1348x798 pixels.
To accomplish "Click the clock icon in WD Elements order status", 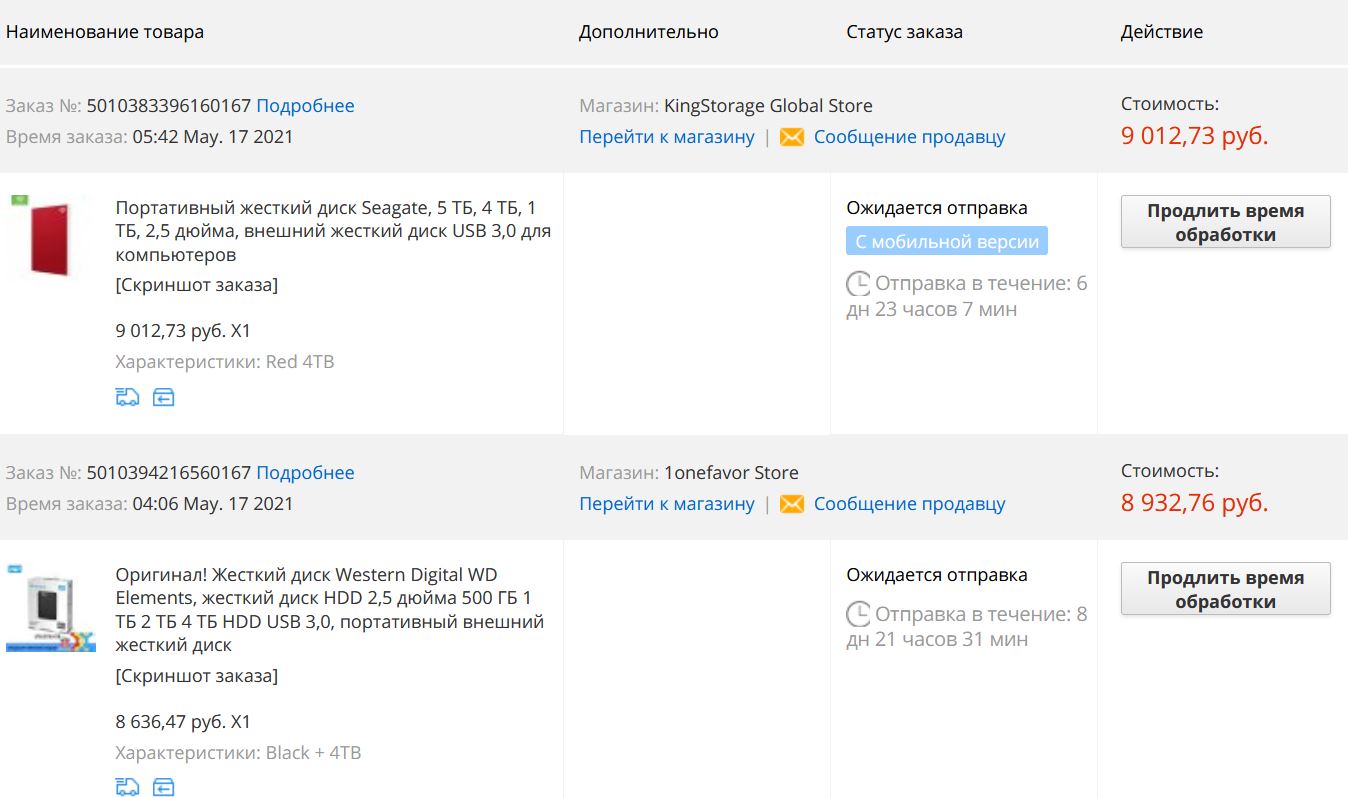I will pyautogui.click(x=858, y=614).
